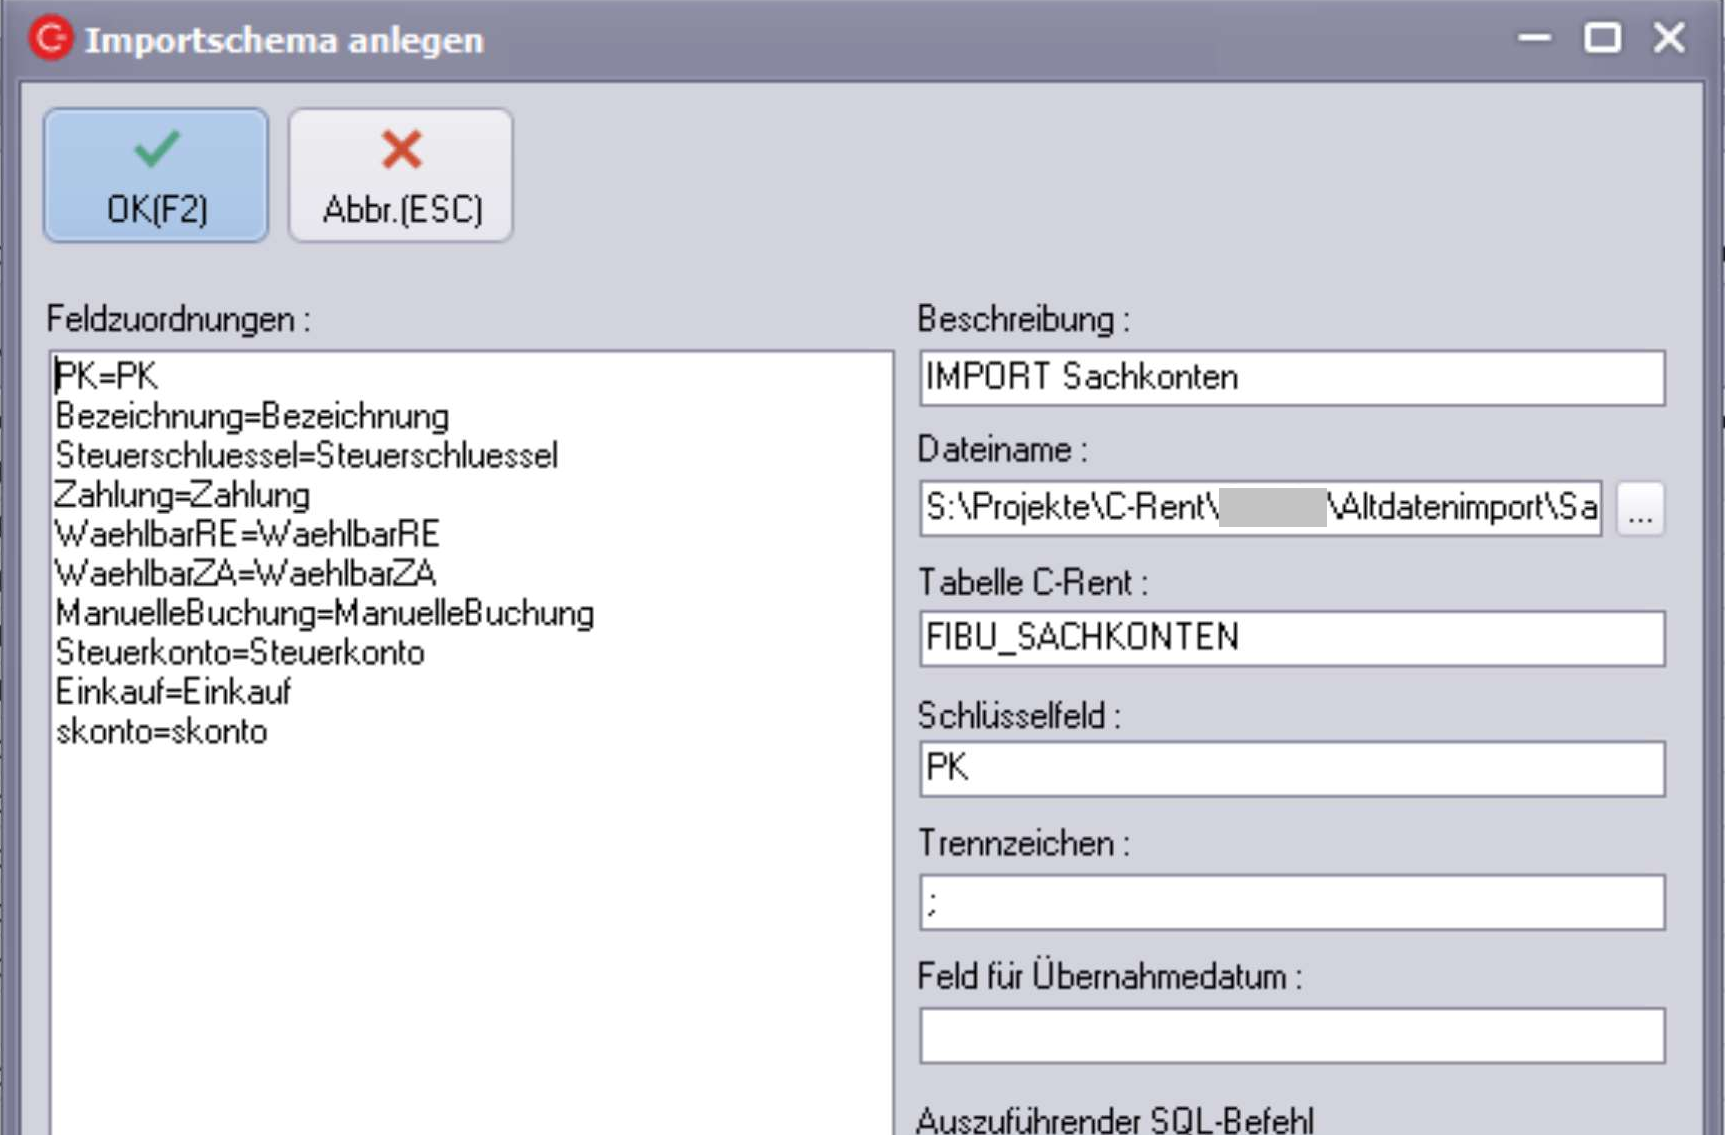Cancel using the Abbr.(ESC) button
Image resolution: width=1725 pixels, height=1135 pixels.
401,175
